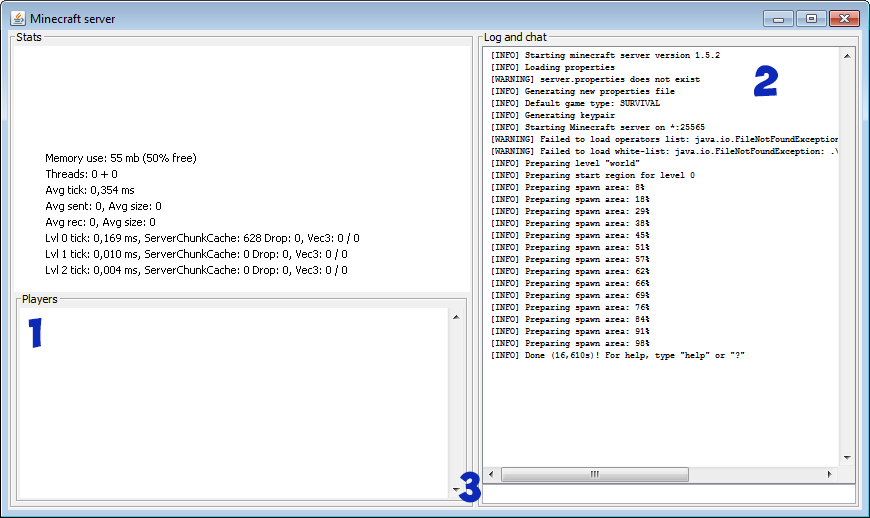This screenshot has width=870, height=518.
Task: Click the 'Stats' panel label
Action: click(x=29, y=37)
